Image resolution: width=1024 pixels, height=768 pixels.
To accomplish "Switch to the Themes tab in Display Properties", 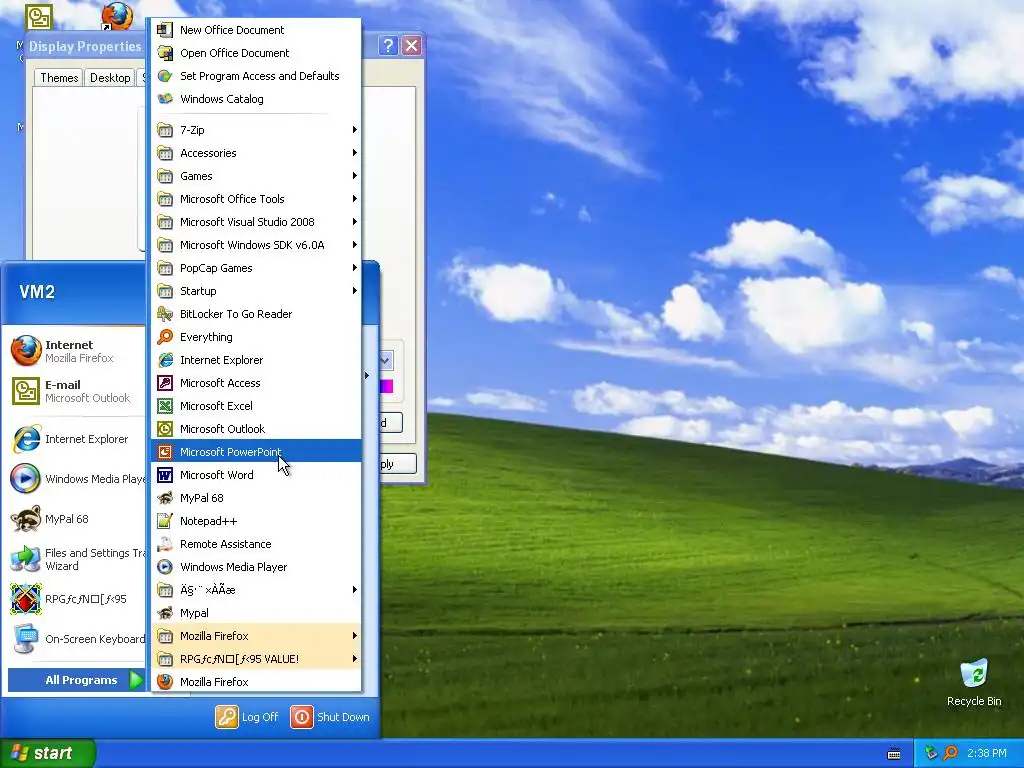I will click(x=59, y=78).
